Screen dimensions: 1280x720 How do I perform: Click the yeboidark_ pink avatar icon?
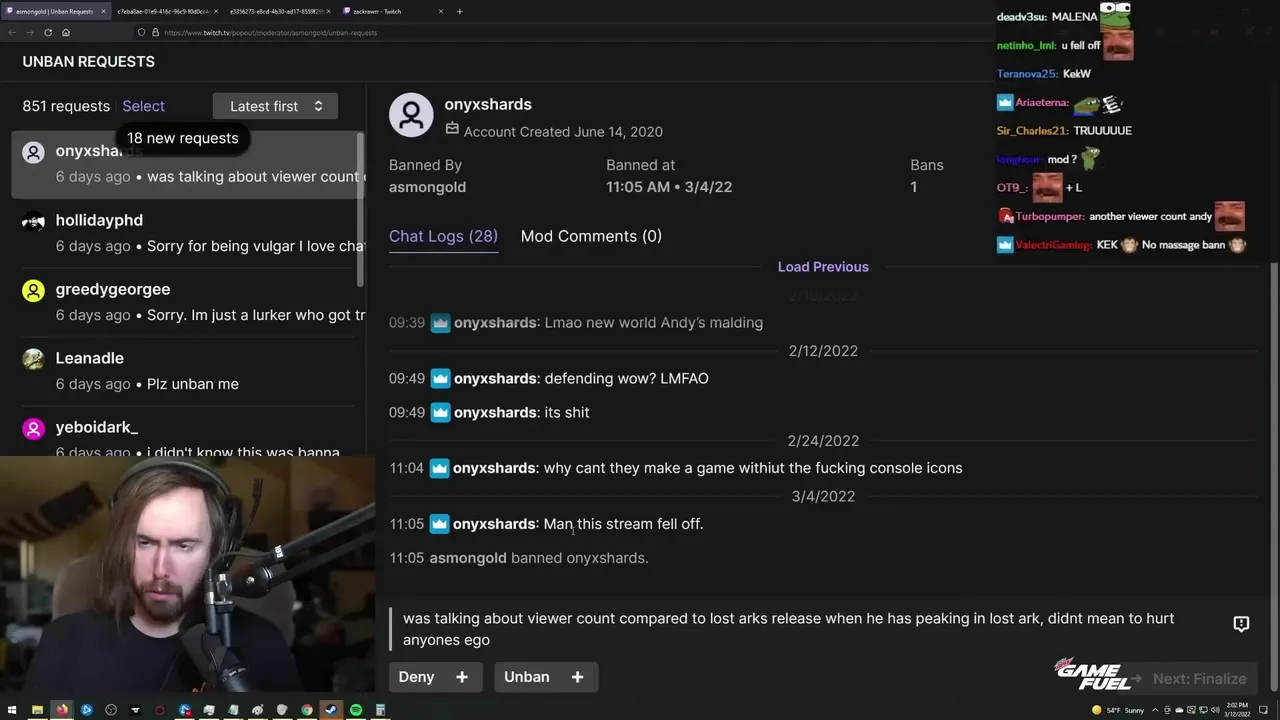(34, 428)
